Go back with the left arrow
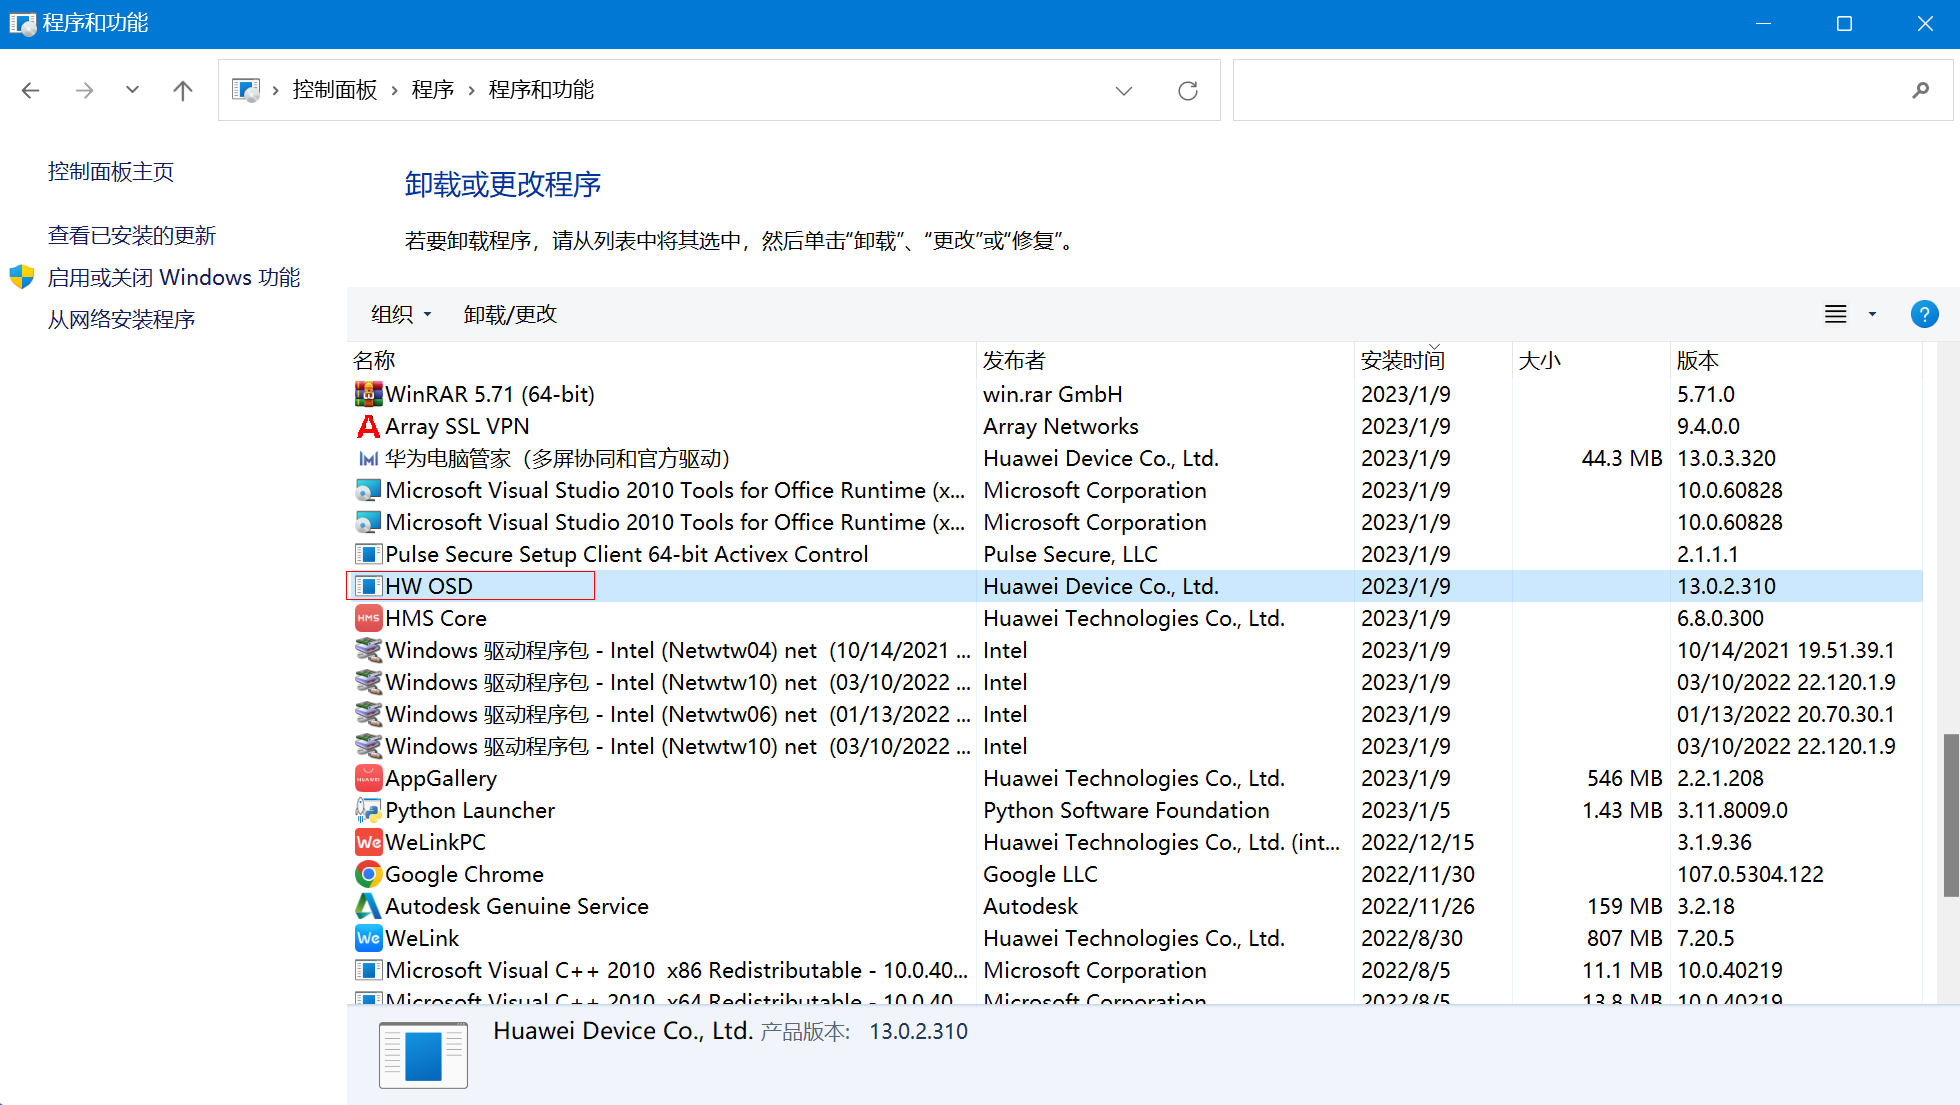 [31, 91]
